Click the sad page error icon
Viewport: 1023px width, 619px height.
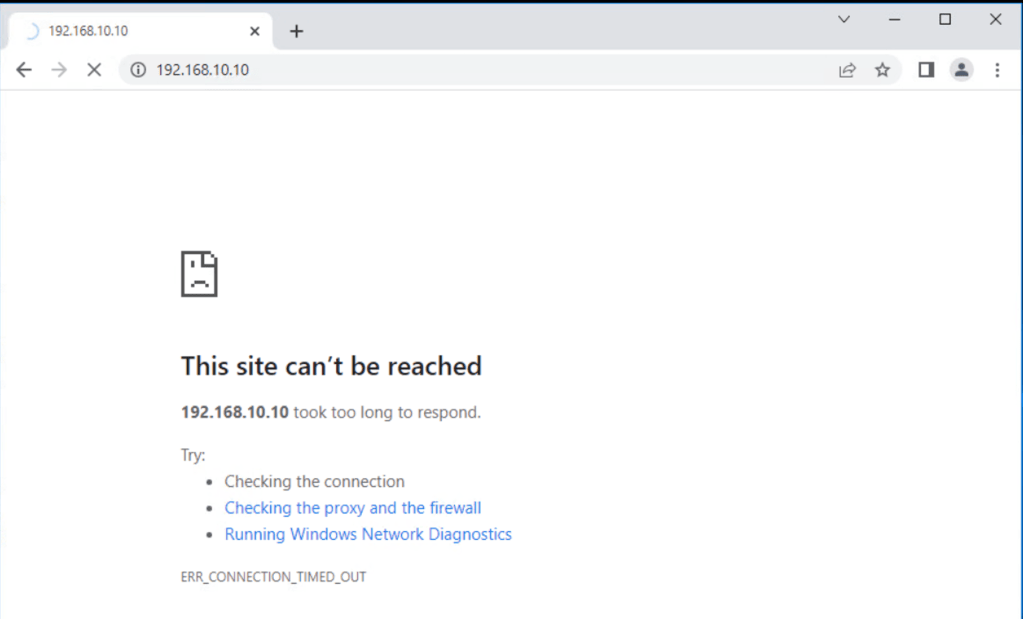pyautogui.click(x=199, y=274)
